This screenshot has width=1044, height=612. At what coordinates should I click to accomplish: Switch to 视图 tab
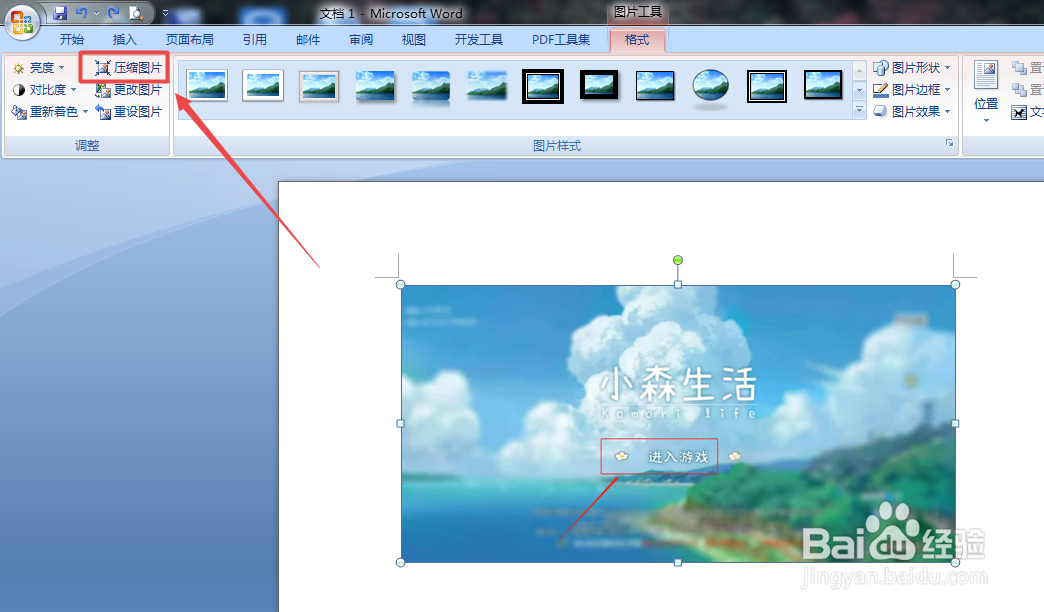[413, 40]
